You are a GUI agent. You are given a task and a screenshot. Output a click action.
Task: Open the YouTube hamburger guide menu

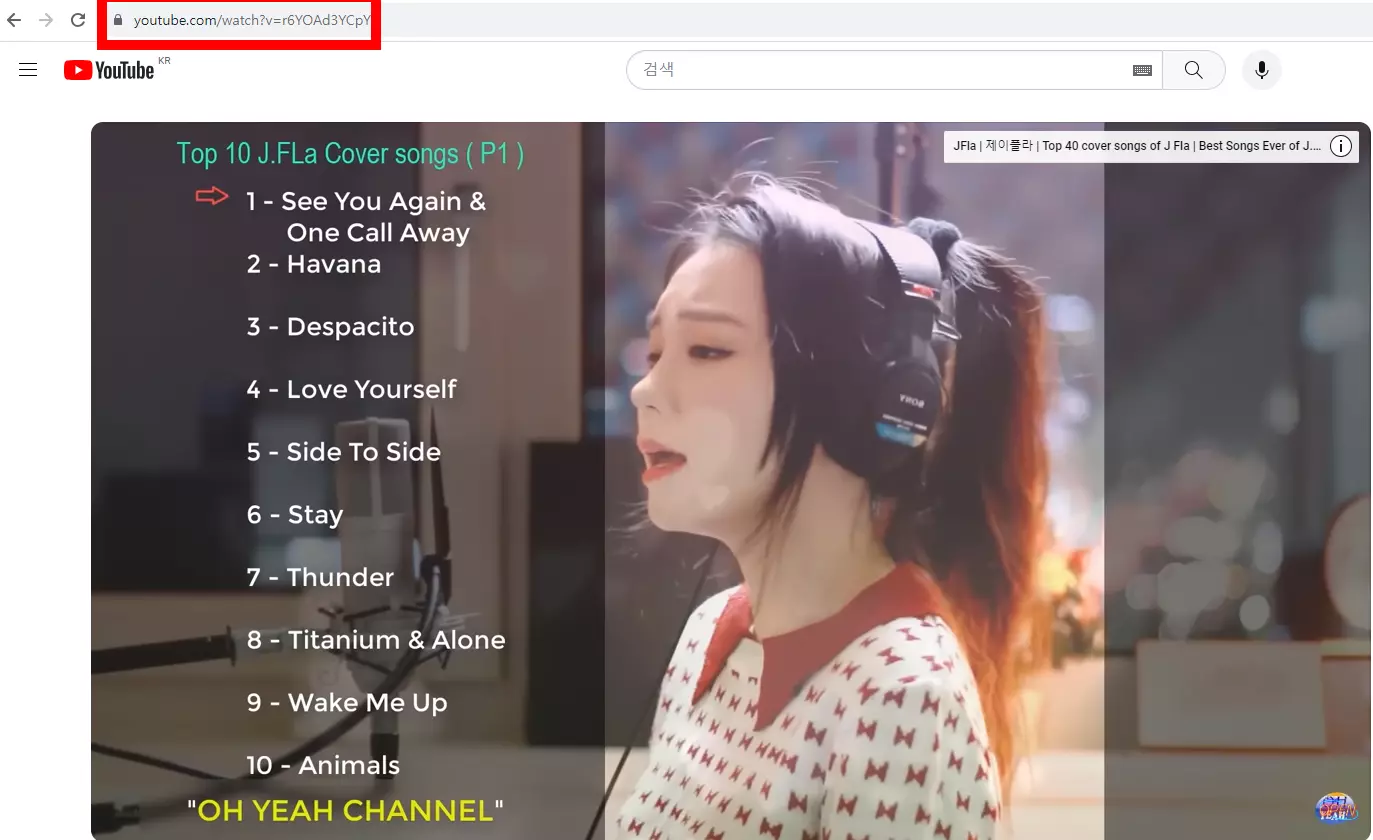28,70
